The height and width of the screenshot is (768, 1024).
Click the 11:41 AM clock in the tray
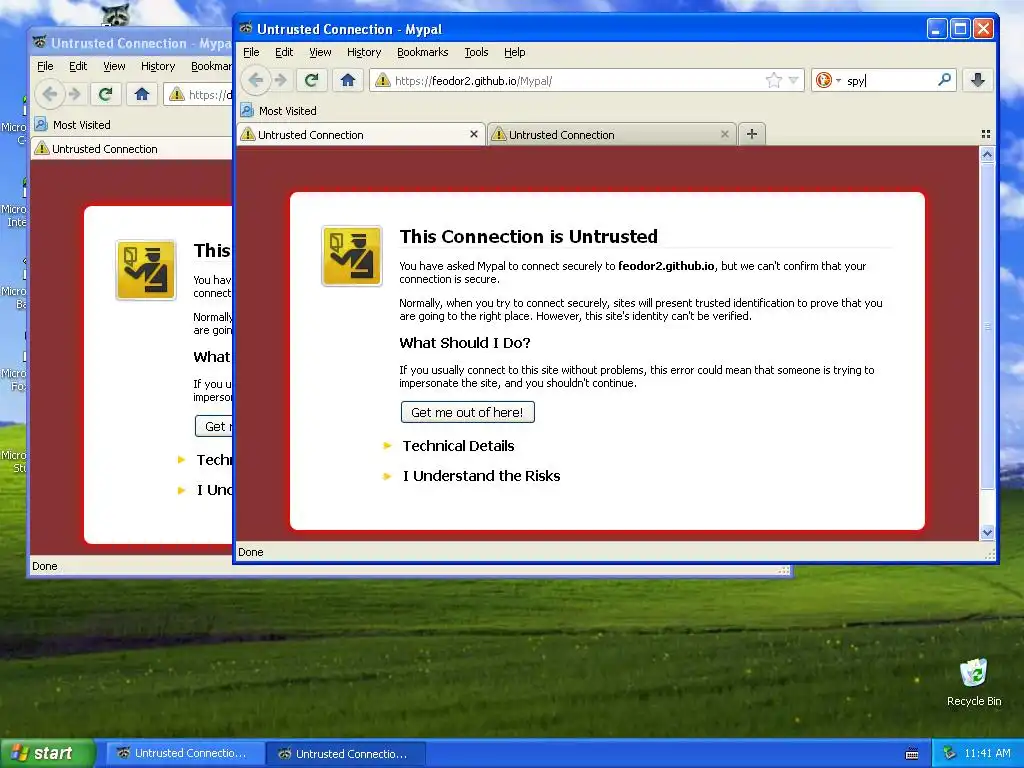(987, 753)
